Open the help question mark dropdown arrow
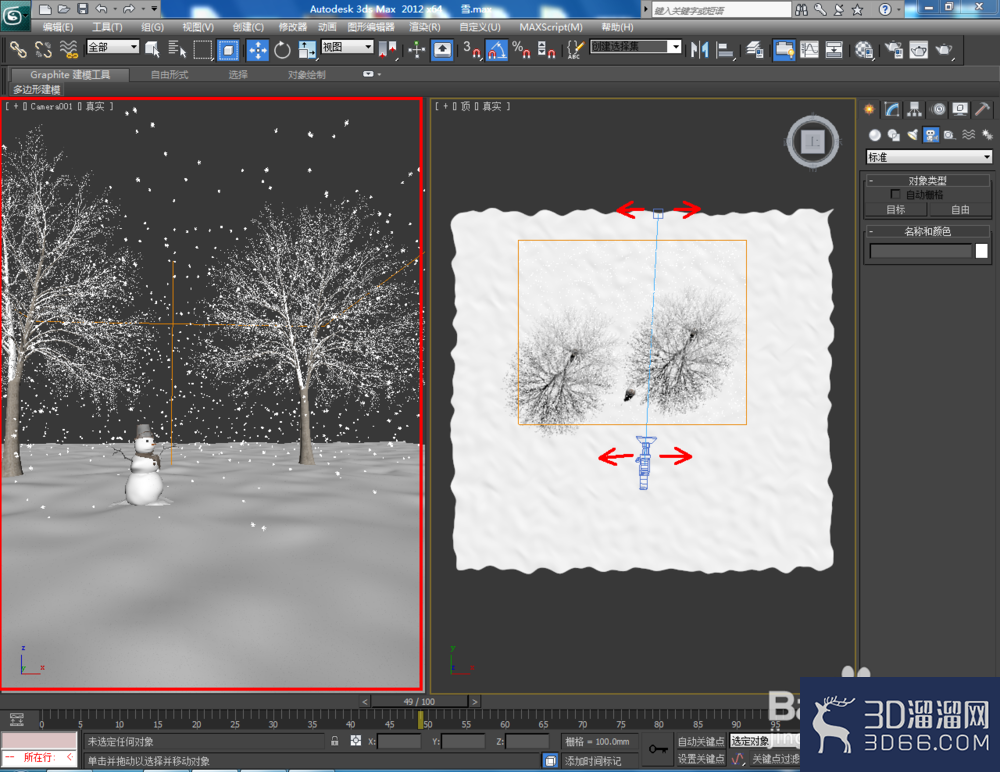Viewport: 1000px width, 772px height. click(x=899, y=9)
